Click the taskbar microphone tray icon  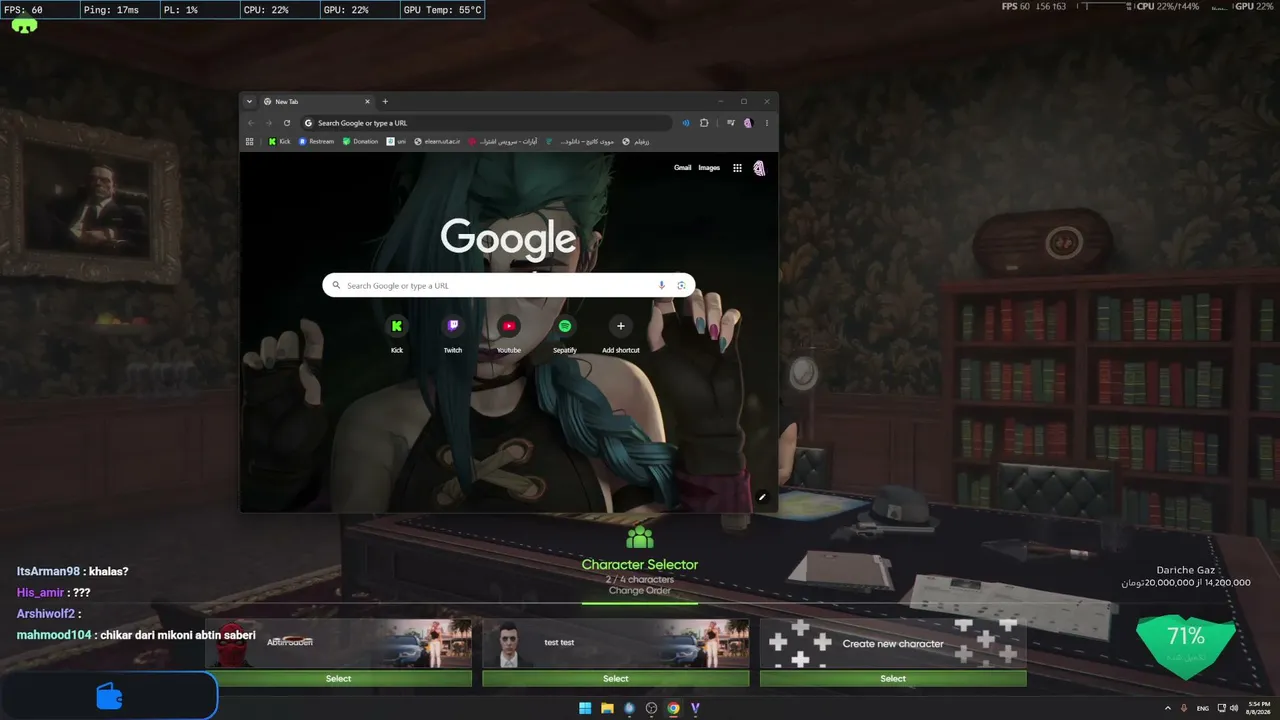coord(1184,708)
